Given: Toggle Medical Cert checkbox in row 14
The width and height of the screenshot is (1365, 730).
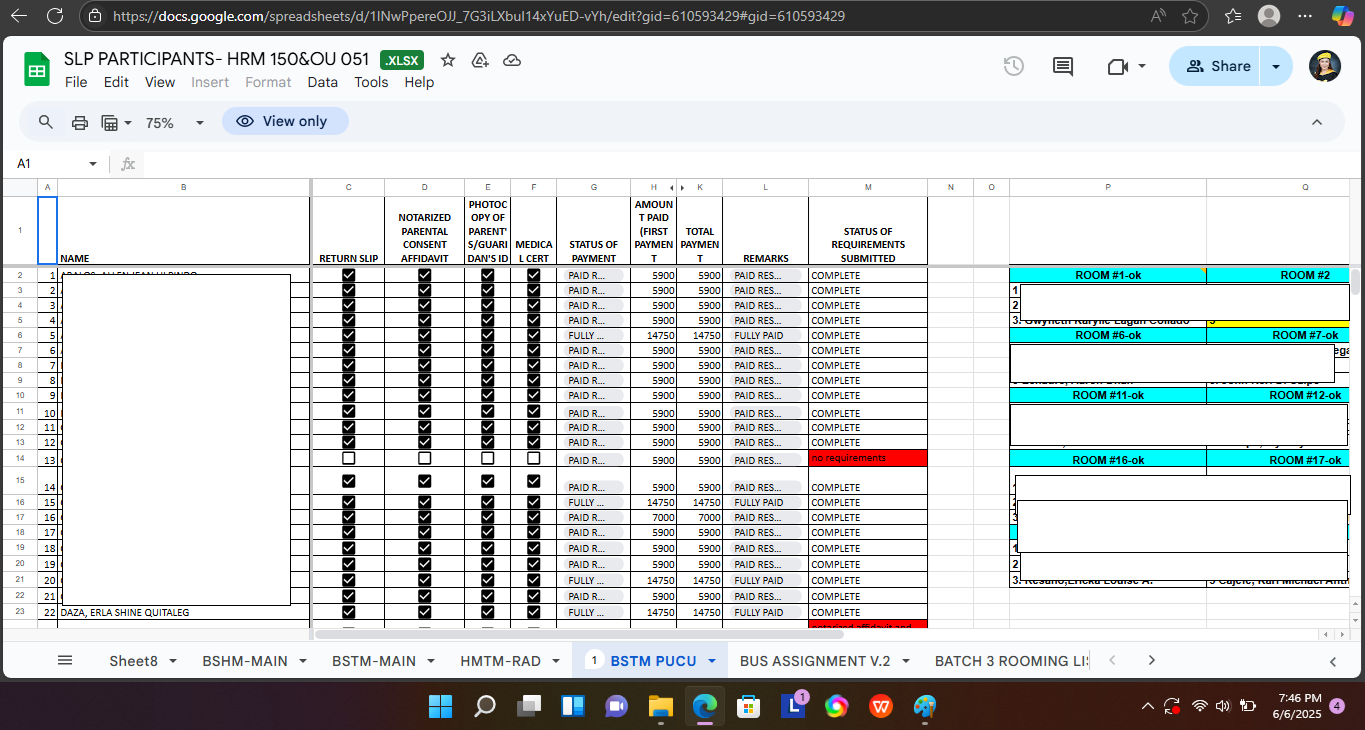Looking at the screenshot, I should pyautogui.click(x=533, y=458).
